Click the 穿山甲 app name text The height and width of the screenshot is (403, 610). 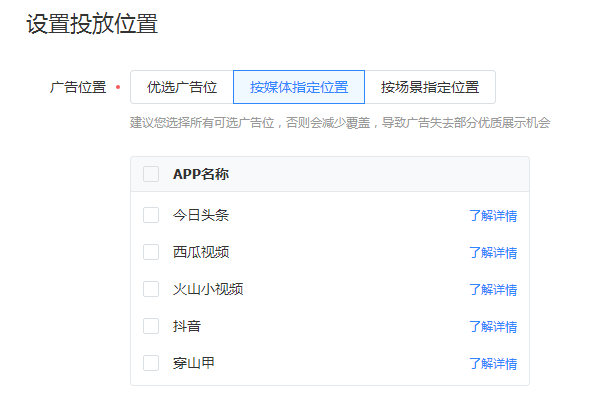(194, 363)
